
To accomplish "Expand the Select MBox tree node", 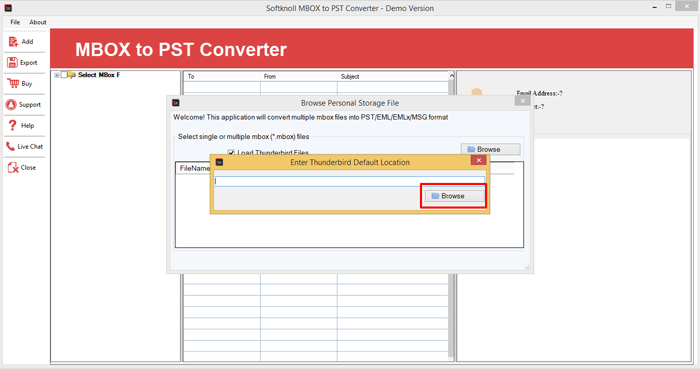I will pos(57,75).
